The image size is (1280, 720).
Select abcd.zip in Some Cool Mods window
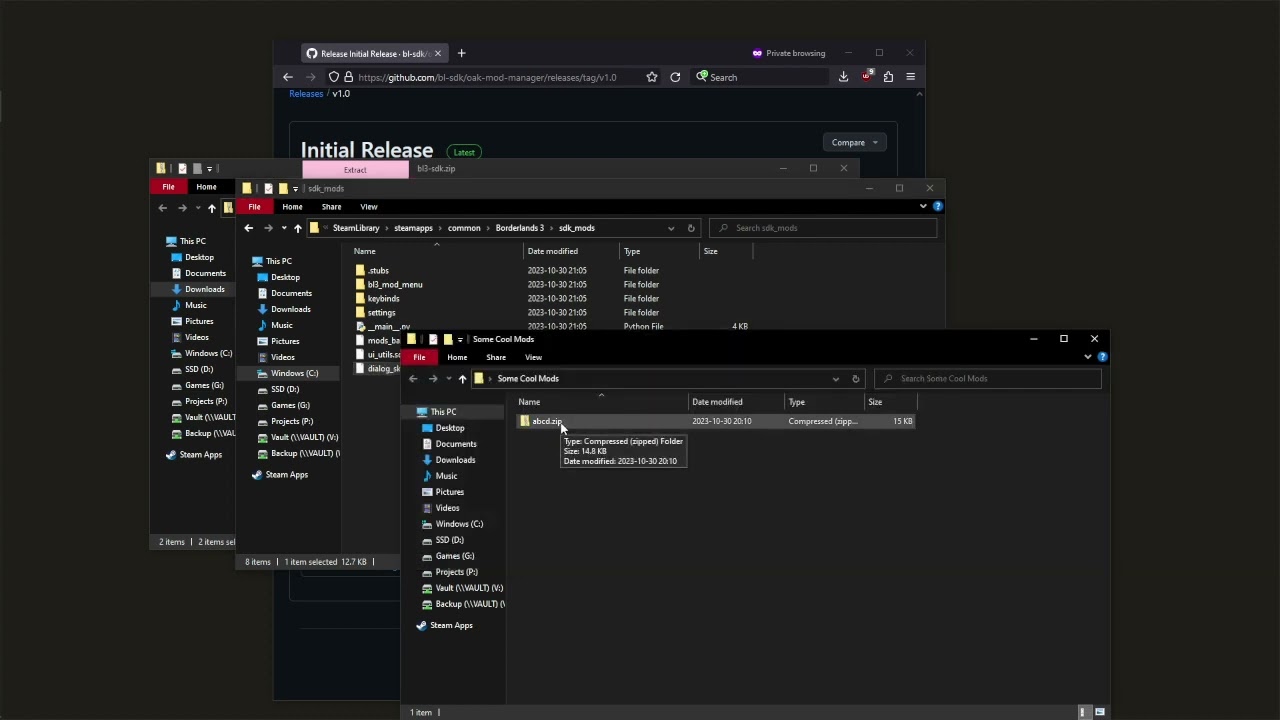click(x=546, y=421)
